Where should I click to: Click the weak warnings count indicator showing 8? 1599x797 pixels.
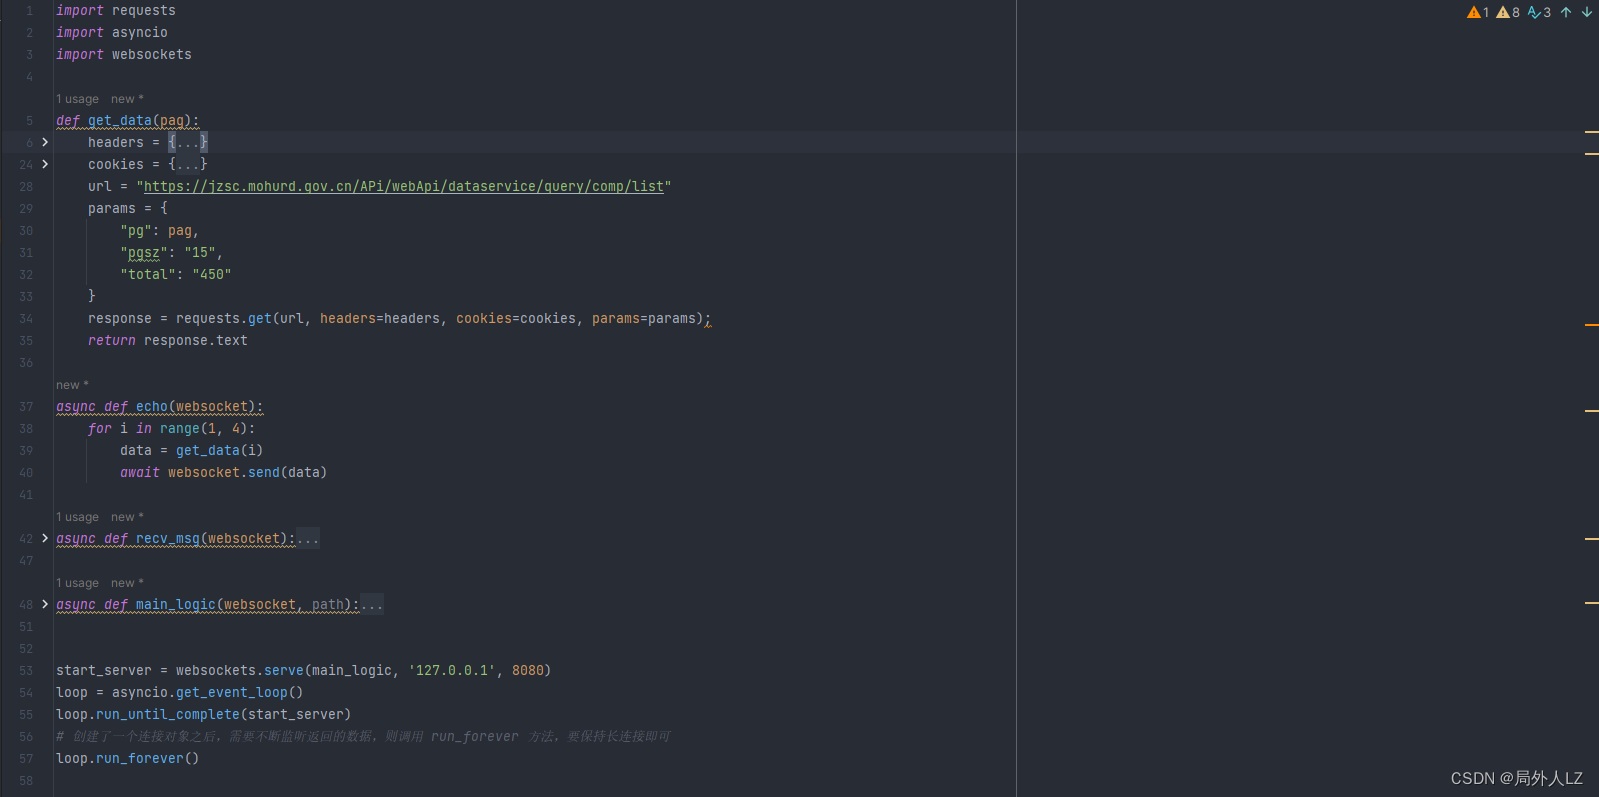(x=1508, y=12)
